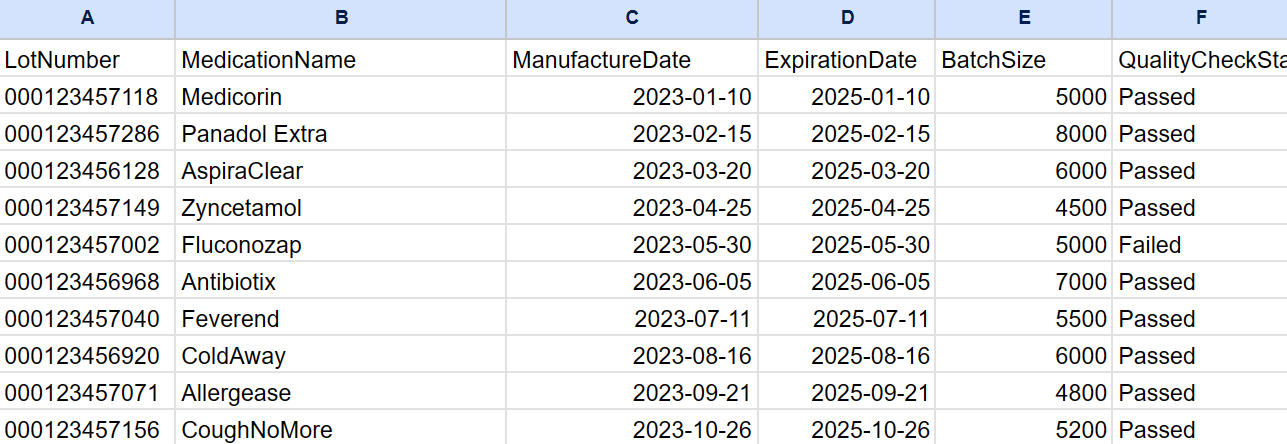Image resolution: width=1287 pixels, height=444 pixels.
Task: Select column B header
Action: click(341, 17)
